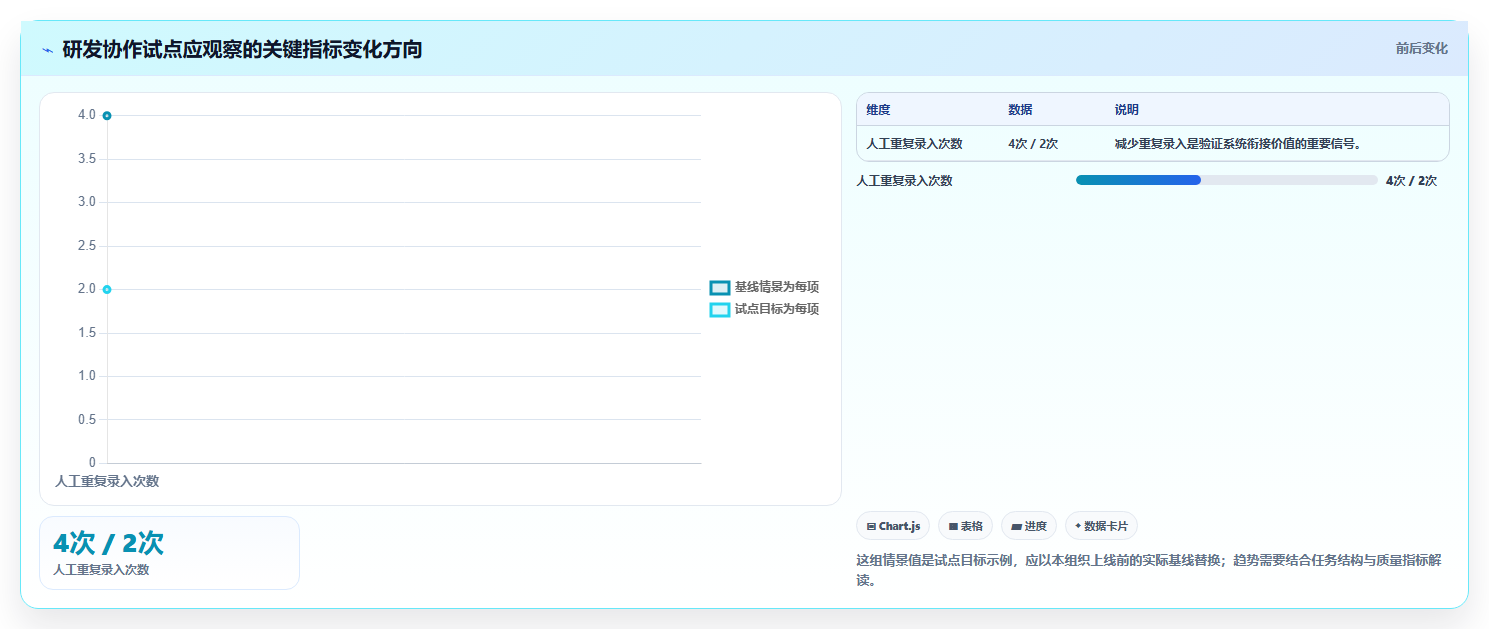Click the pilot target data point at 2.0
Viewport: 1489px width, 629px height.
(x=107, y=289)
